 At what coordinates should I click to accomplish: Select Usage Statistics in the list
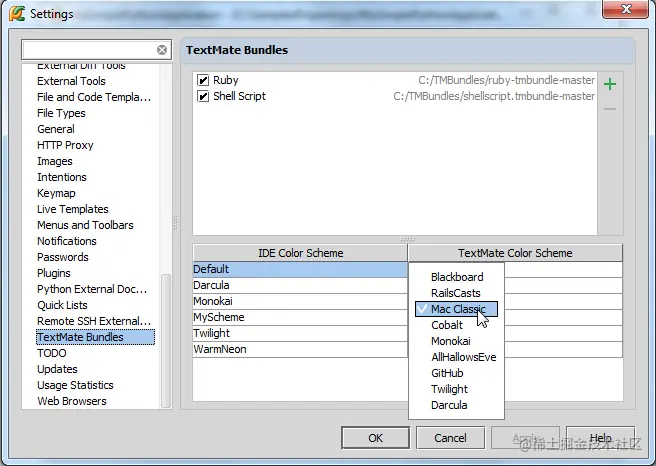point(75,385)
